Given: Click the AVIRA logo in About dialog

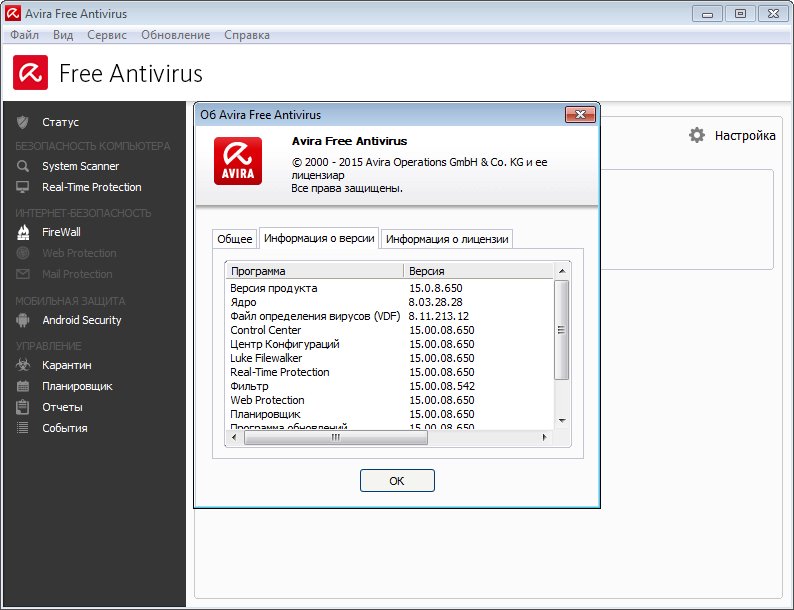Looking at the screenshot, I should click(238, 161).
